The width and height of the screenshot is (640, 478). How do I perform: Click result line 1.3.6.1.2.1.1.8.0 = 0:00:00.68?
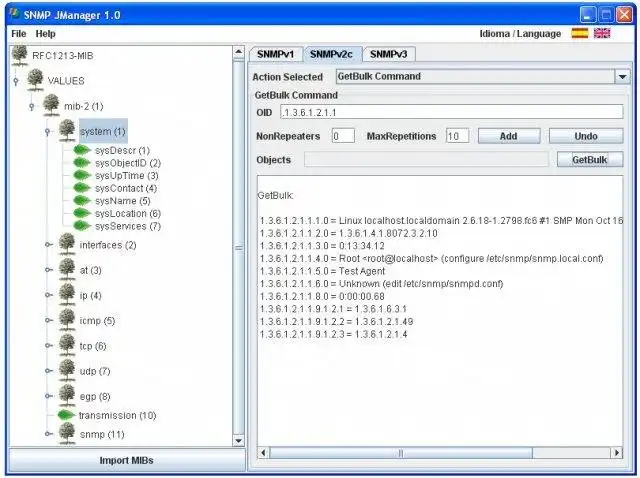(322, 296)
